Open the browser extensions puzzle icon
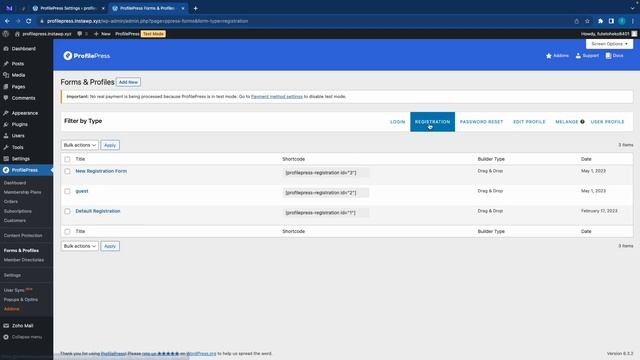The height and width of the screenshot is (360, 640). (x=600, y=21)
